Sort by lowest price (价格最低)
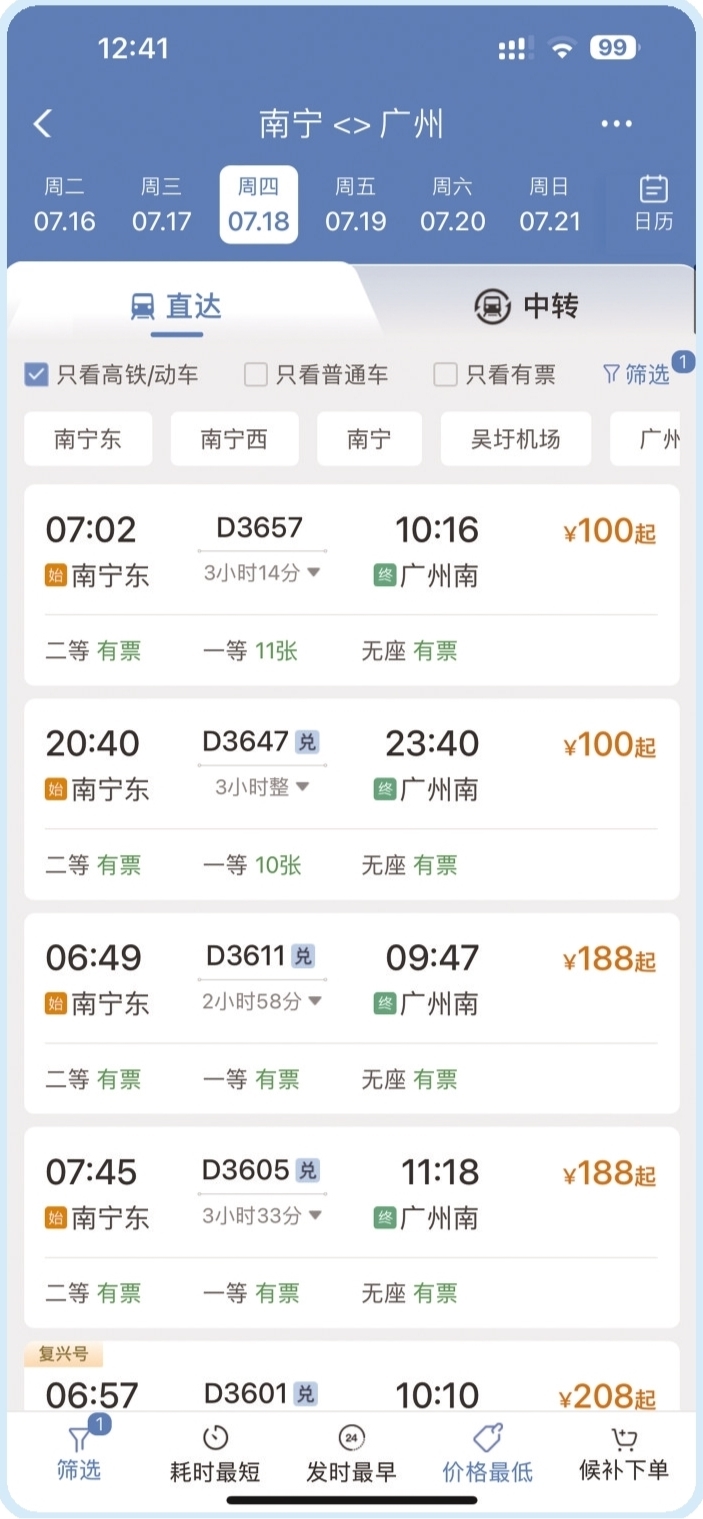 point(488,1454)
